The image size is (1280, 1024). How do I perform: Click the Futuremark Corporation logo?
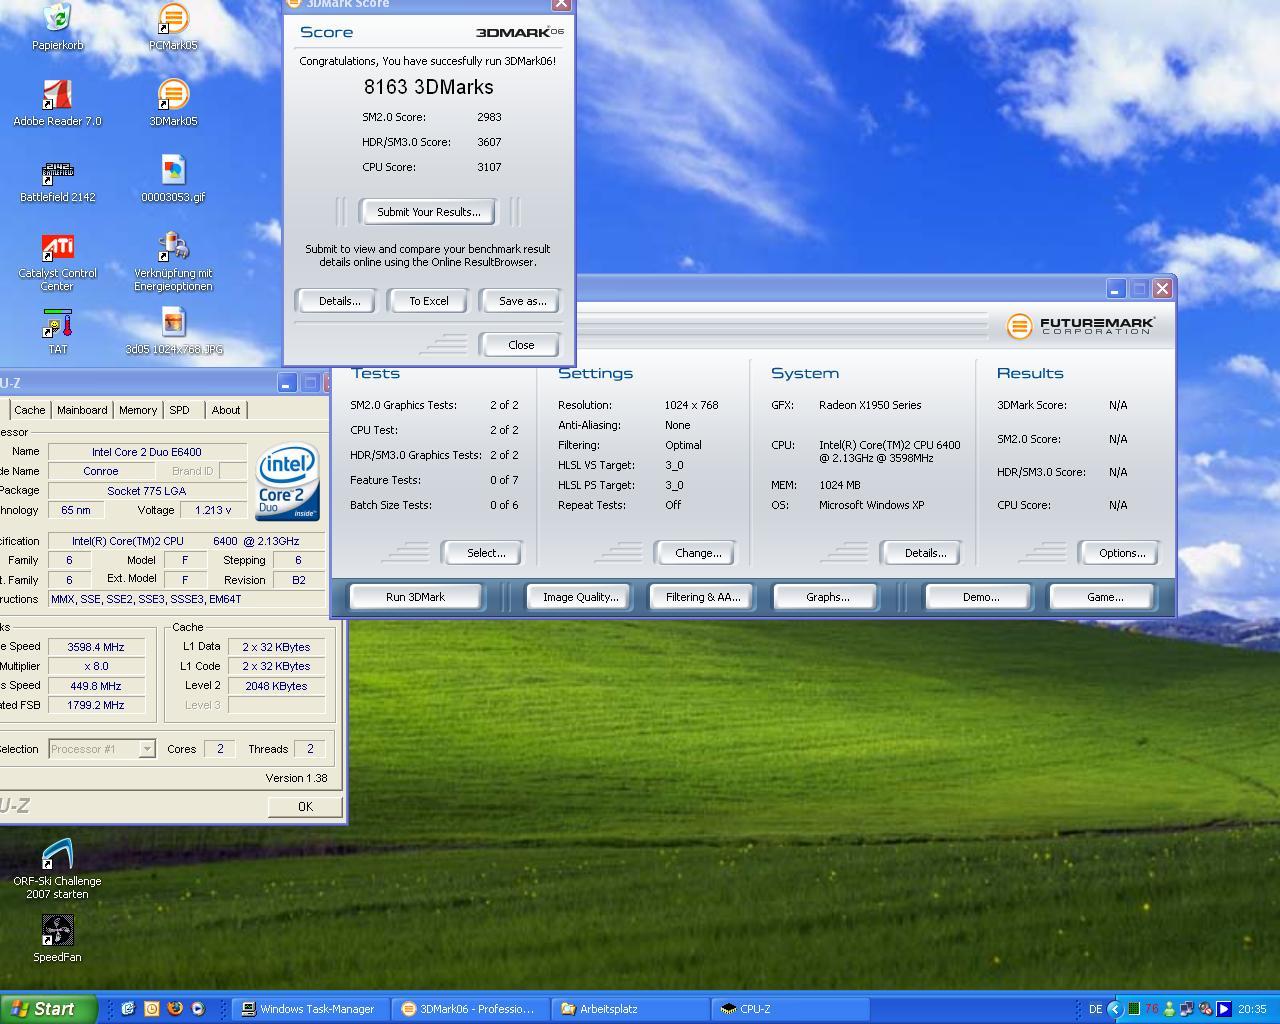click(1081, 326)
